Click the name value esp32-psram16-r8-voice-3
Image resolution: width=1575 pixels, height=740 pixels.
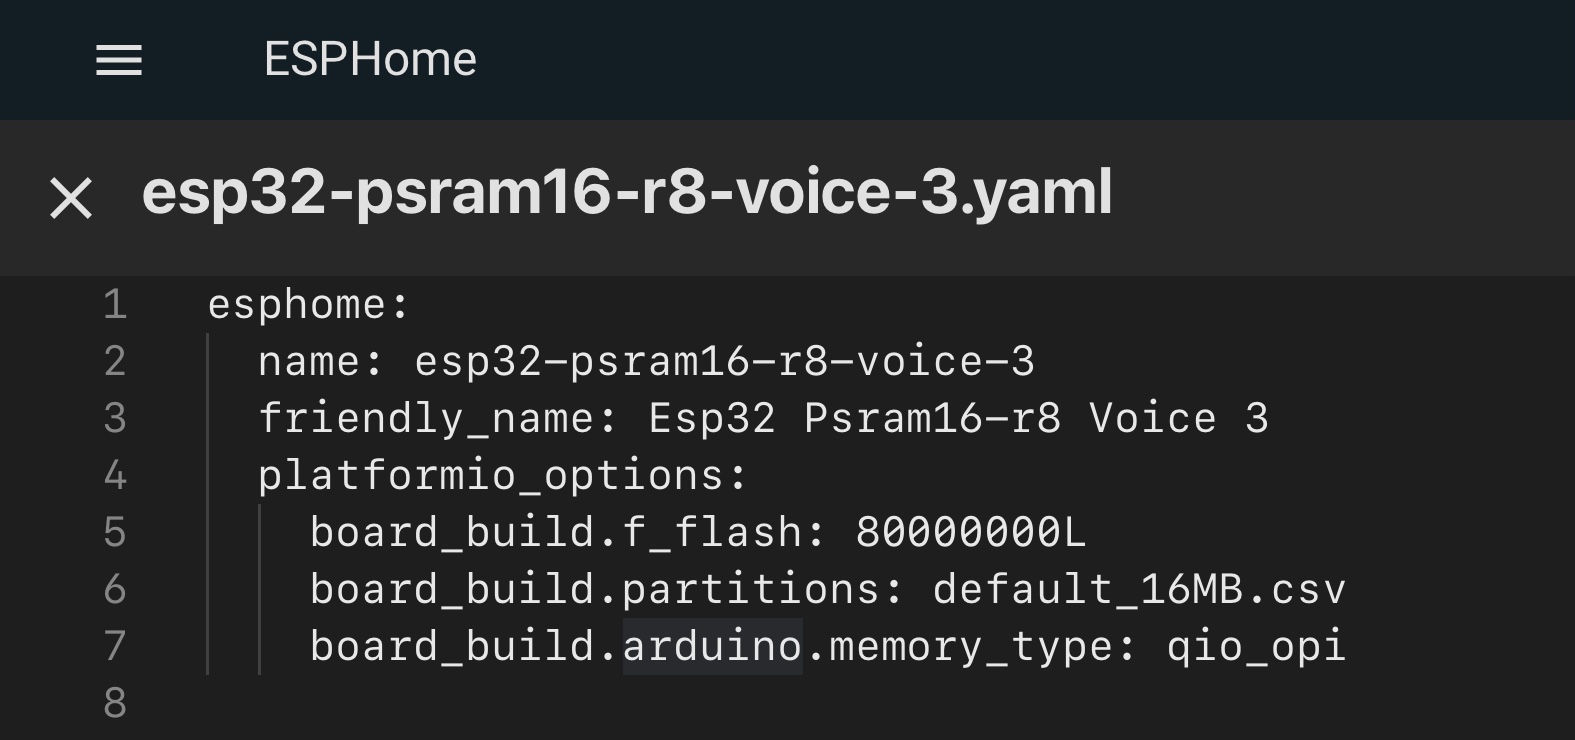pos(725,361)
